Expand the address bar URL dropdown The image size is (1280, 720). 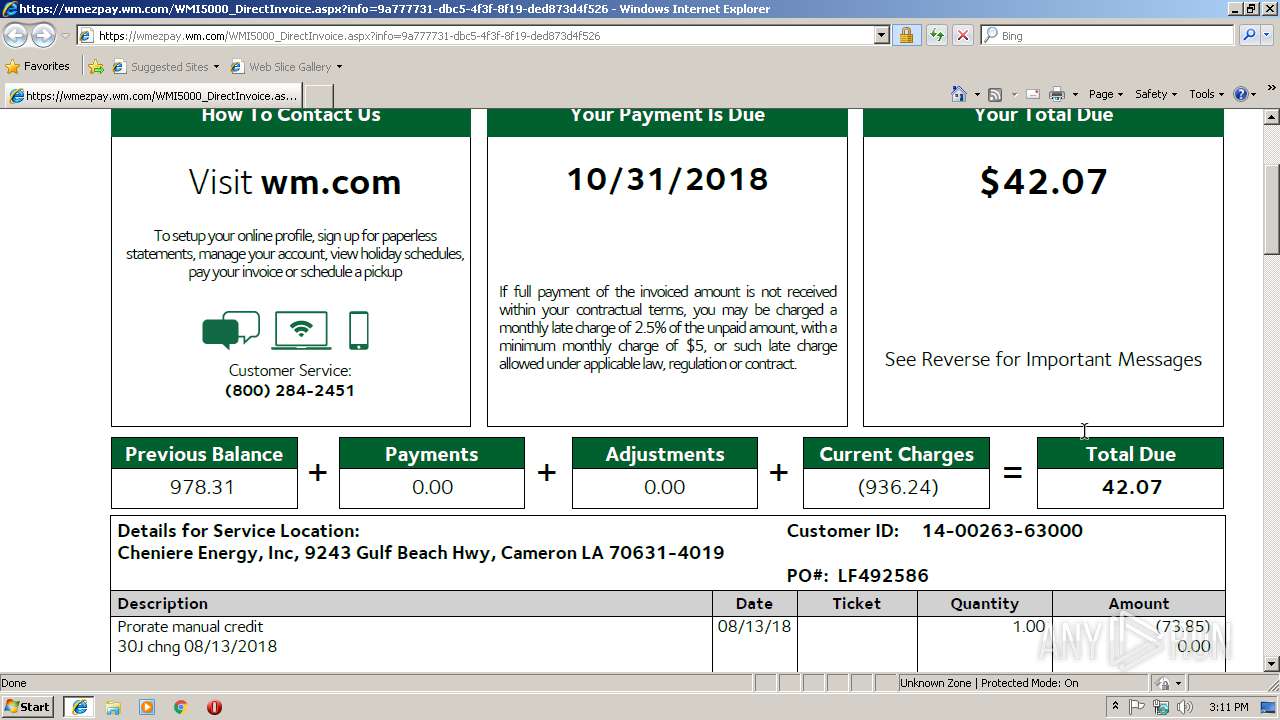click(x=881, y=36)
